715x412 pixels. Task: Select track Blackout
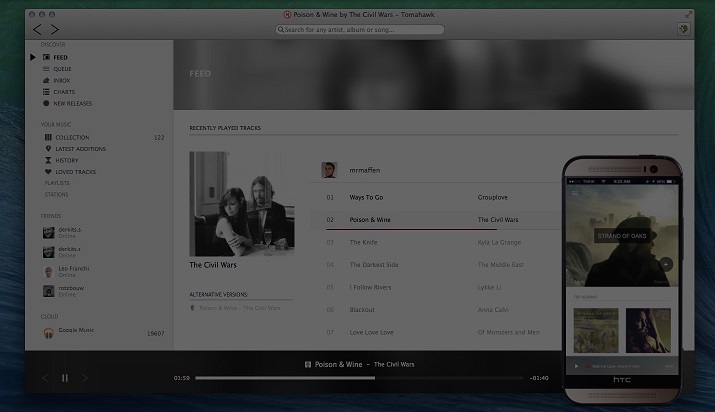point(362,310)
